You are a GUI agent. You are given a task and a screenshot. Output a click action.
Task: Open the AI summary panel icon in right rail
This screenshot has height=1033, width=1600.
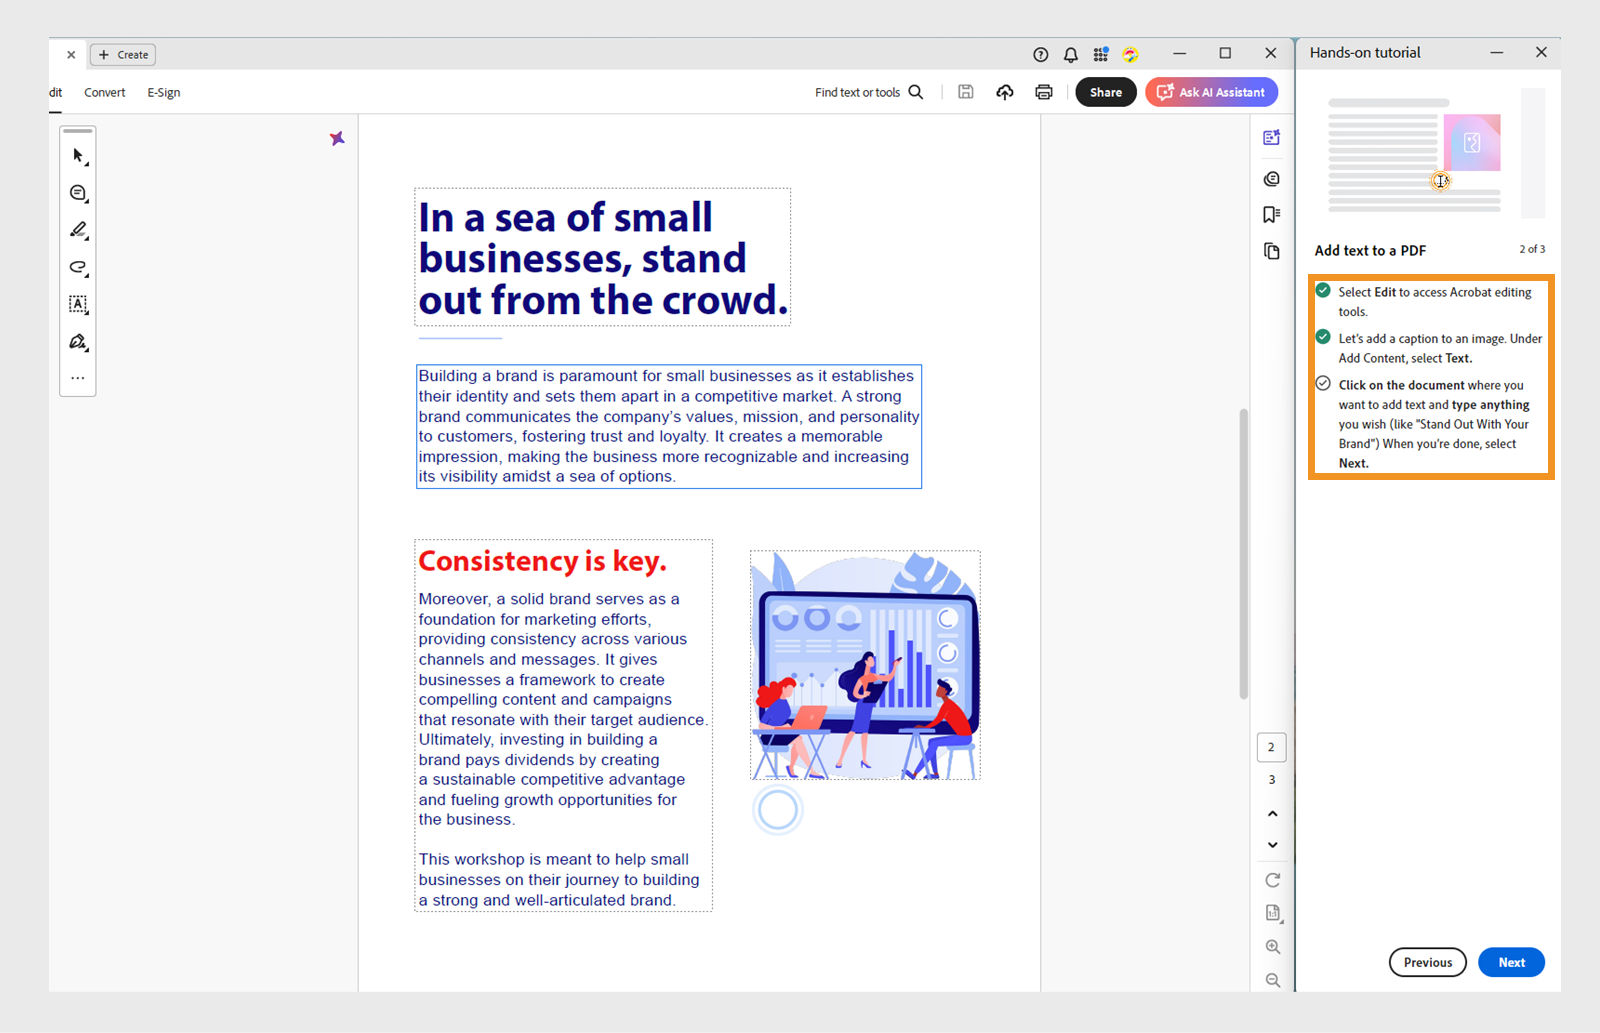[1272, 138]
